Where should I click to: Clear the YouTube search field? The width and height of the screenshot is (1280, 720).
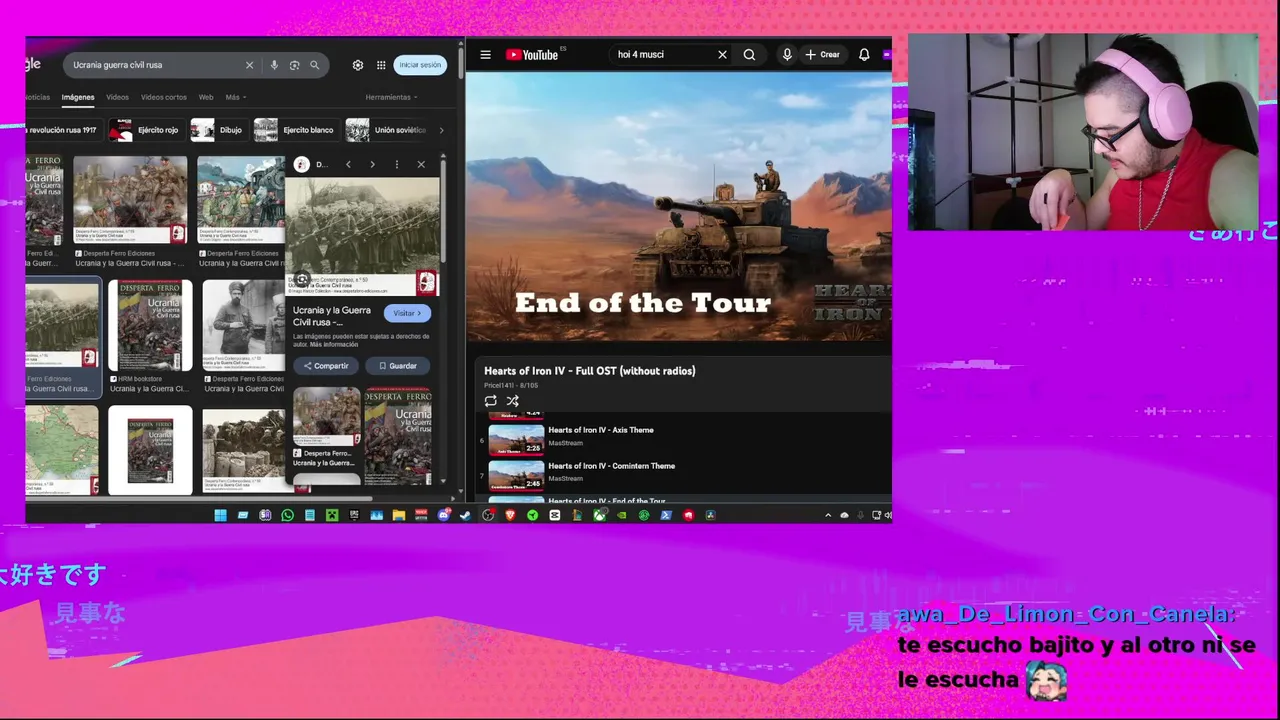pos(722,55)
